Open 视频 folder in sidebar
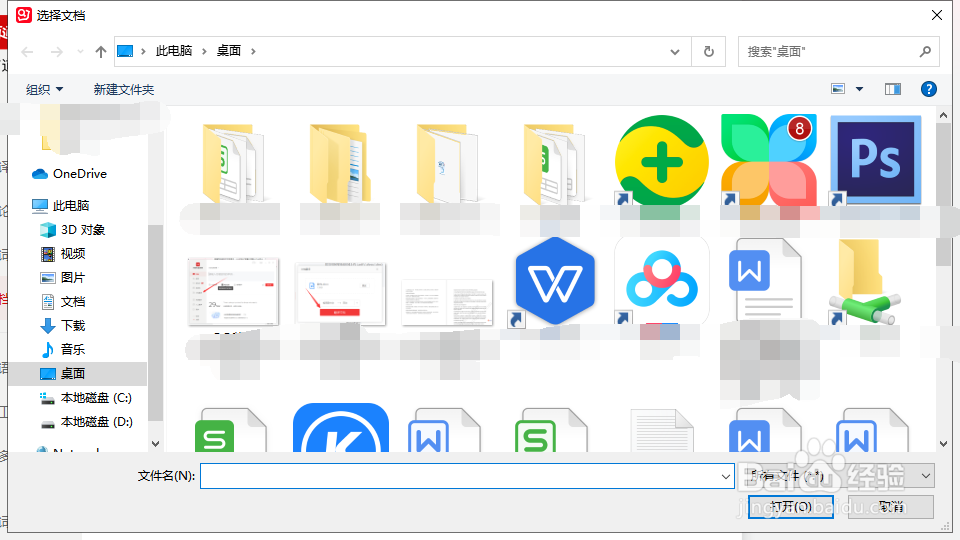Screen dimensions: 960x540 (x=62, y=253)
